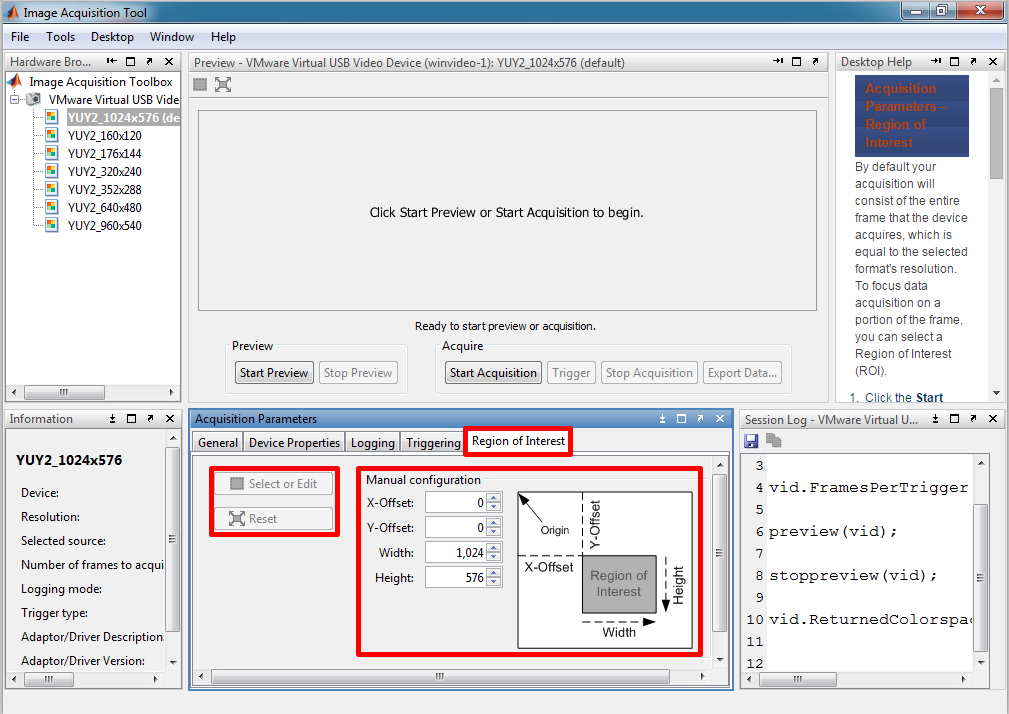This screenshot has height=714, width=1009.
Task: Click Acquisition Parameters horizontal scrollbar
Action: [440, 677]
